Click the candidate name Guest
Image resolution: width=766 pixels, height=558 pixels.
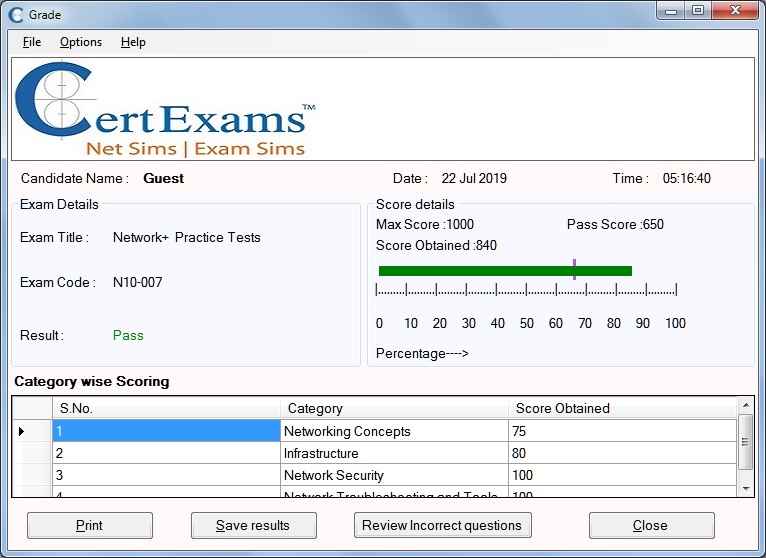coord(164,178)
